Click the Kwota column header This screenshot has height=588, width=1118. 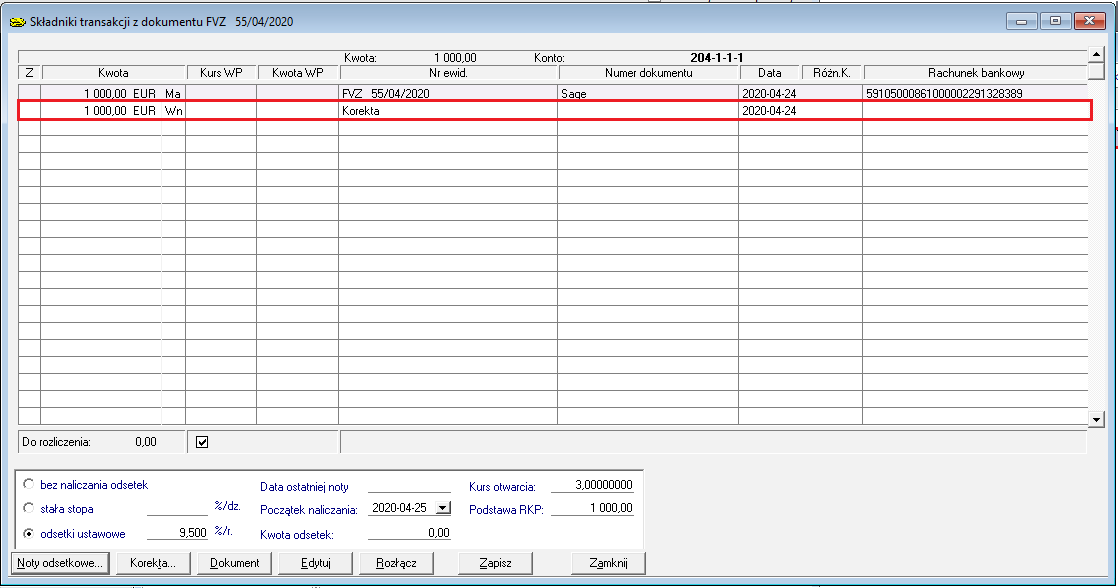coord(113,73)
